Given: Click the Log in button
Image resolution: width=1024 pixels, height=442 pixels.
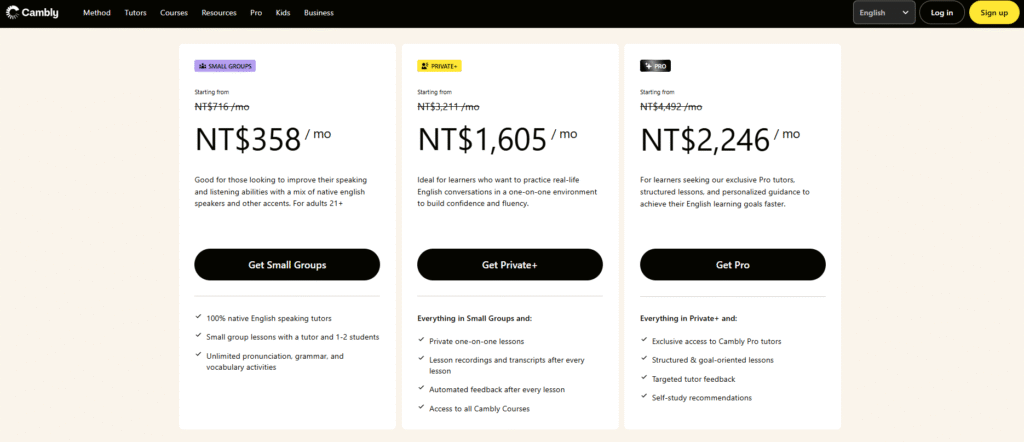Looking at the screenshot, I should click(941, 13).
